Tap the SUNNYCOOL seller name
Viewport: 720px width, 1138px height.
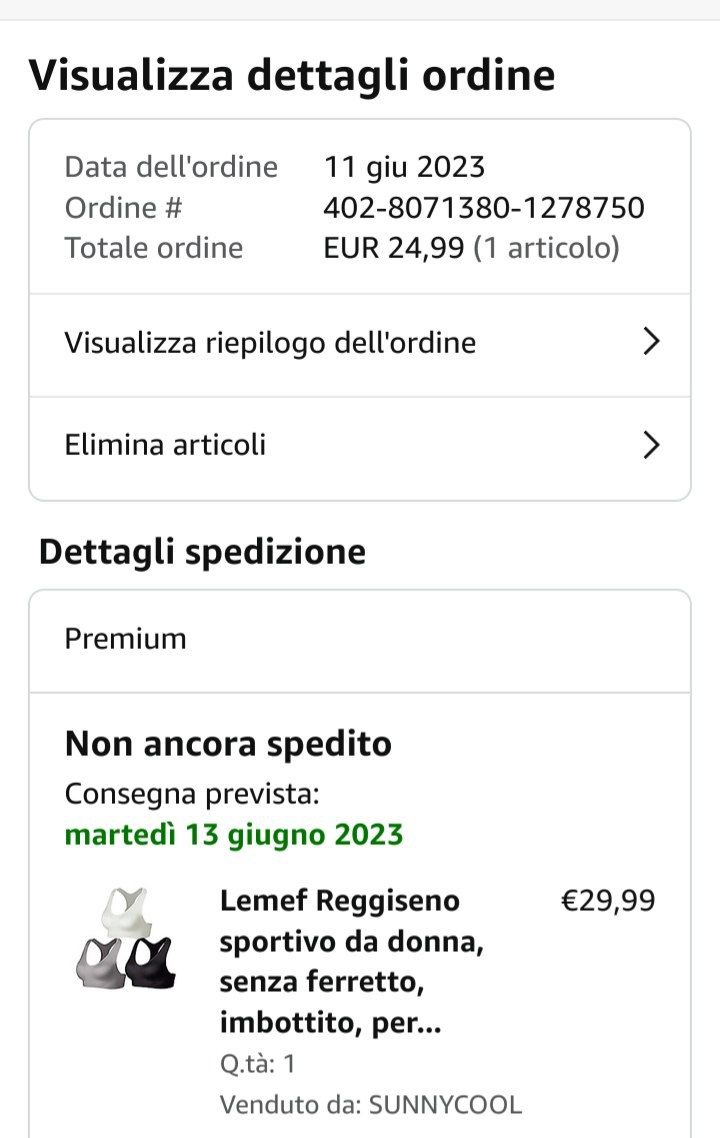[x=445, y=1105]
